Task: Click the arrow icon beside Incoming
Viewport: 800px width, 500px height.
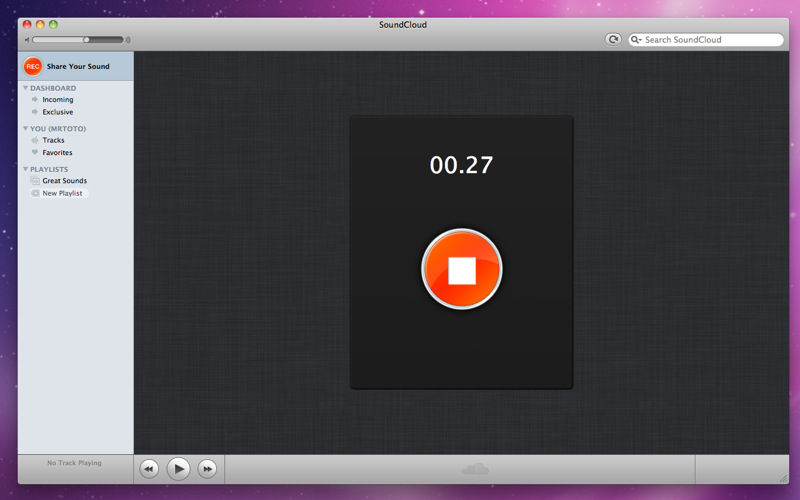Action: pos(35,99)
